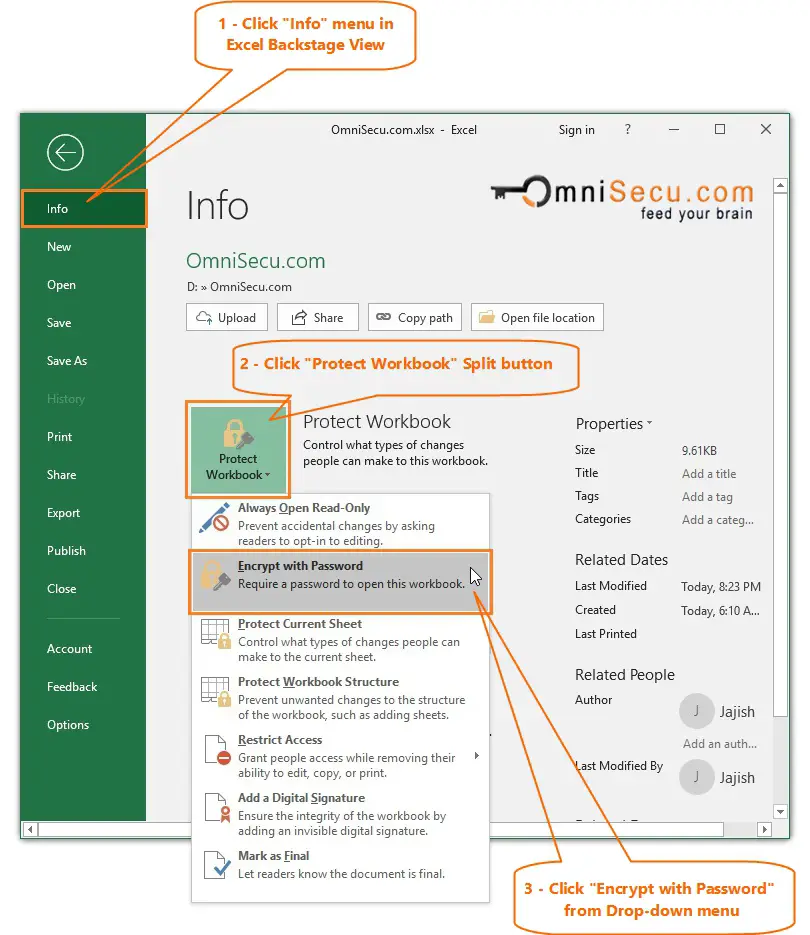Click the vertical scrollbar down arrow
Image resolution: width=810 pixels, height=935 pixels.
tap(780, 811)
